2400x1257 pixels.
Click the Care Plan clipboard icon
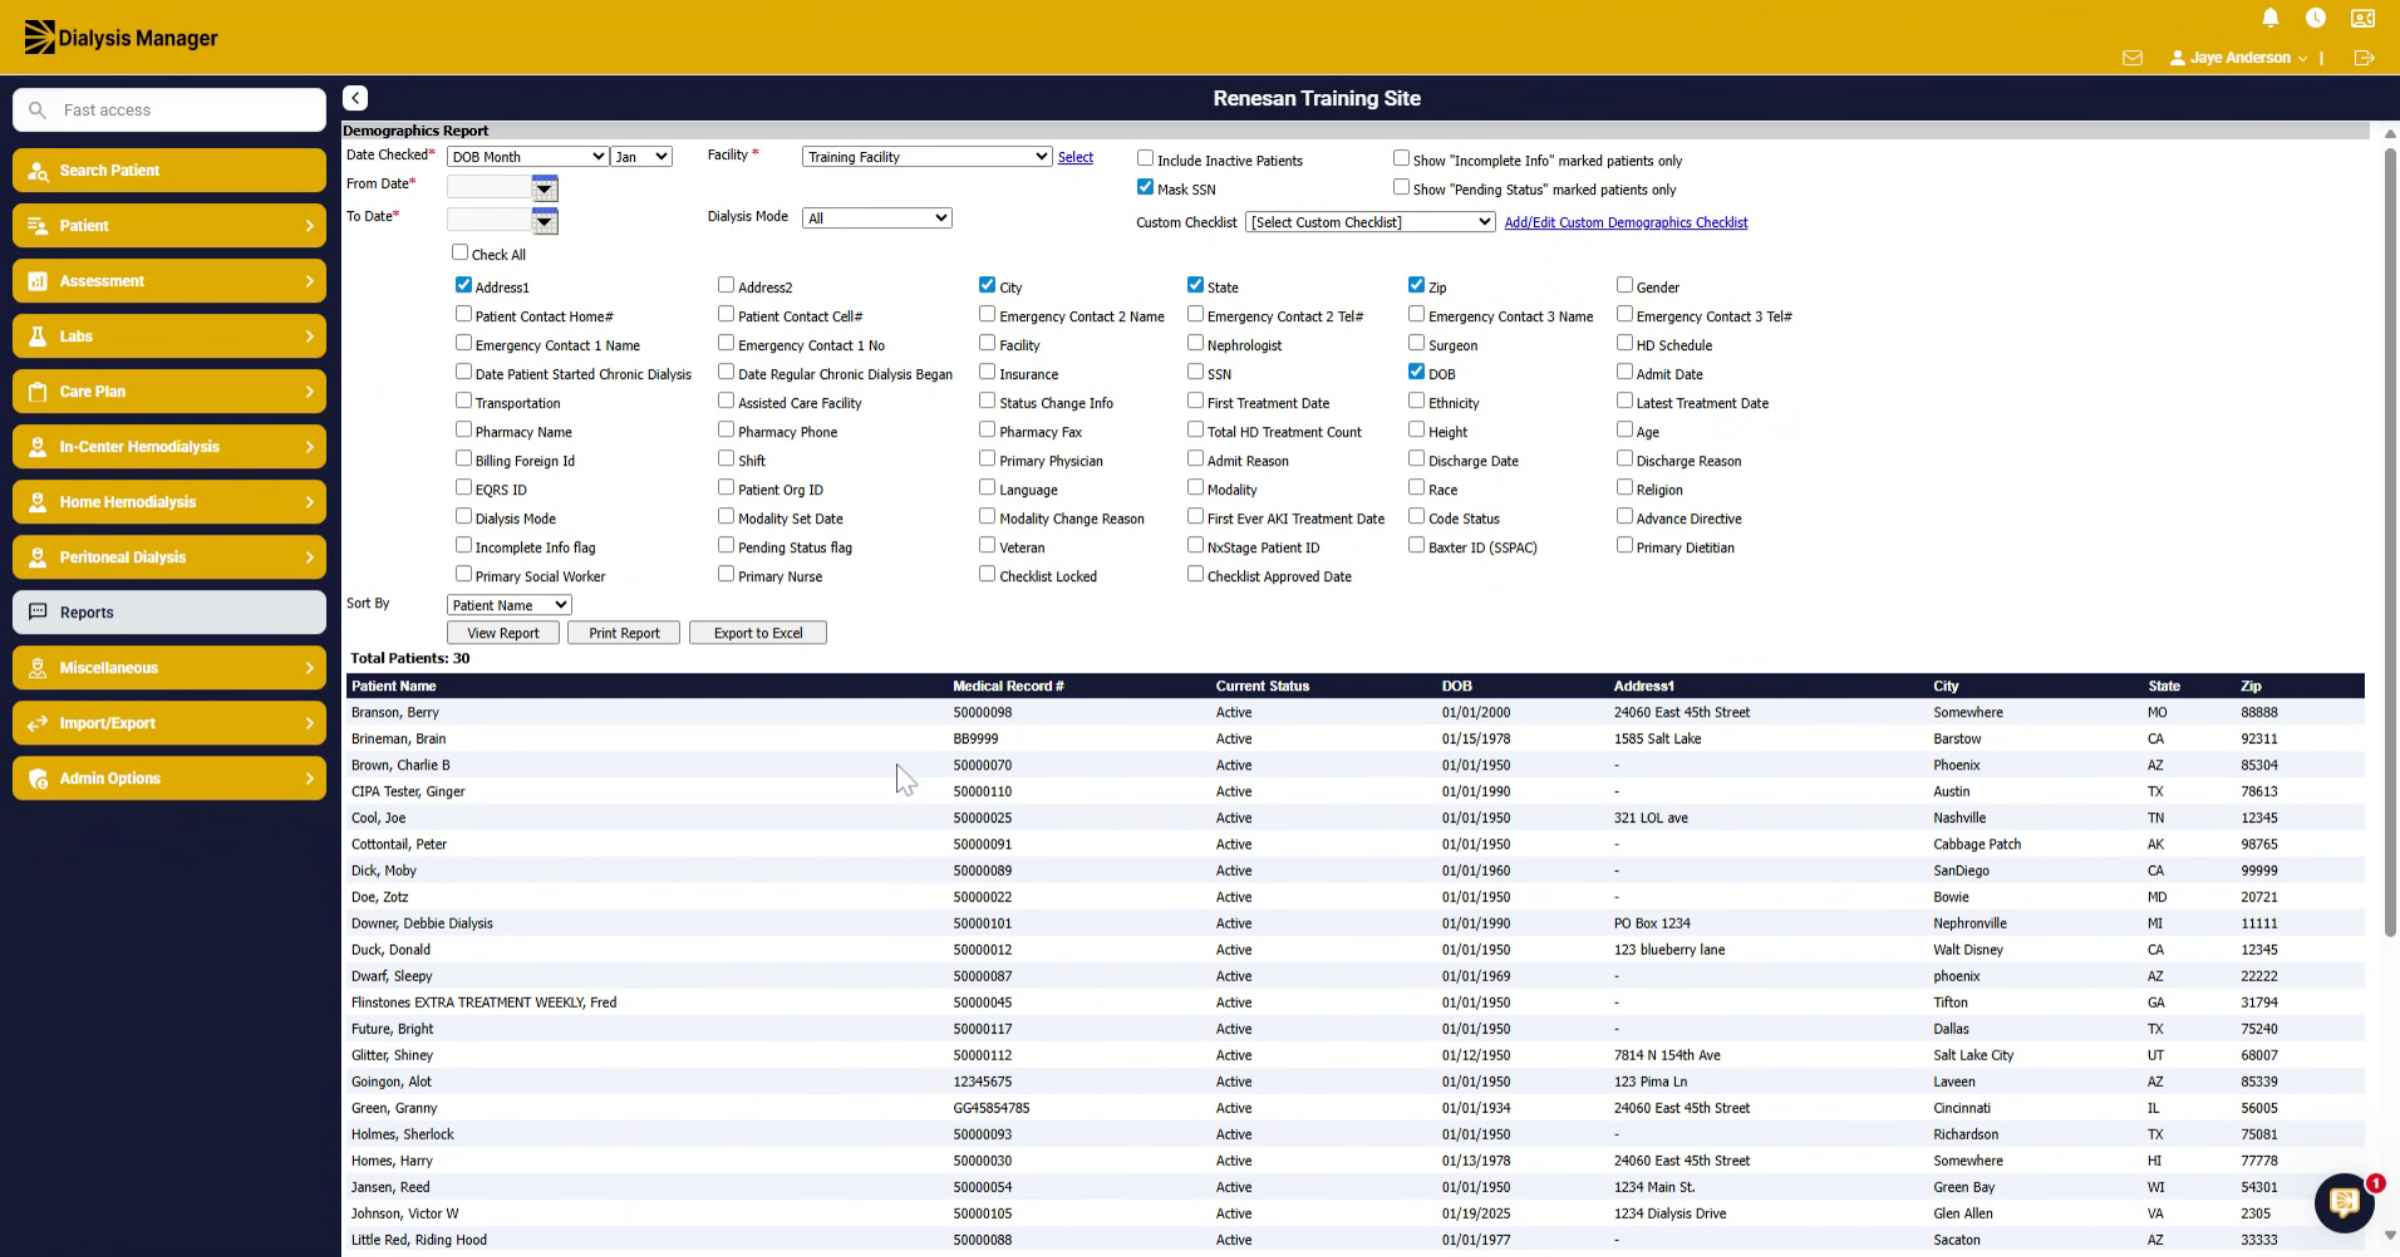coord(38,392)
